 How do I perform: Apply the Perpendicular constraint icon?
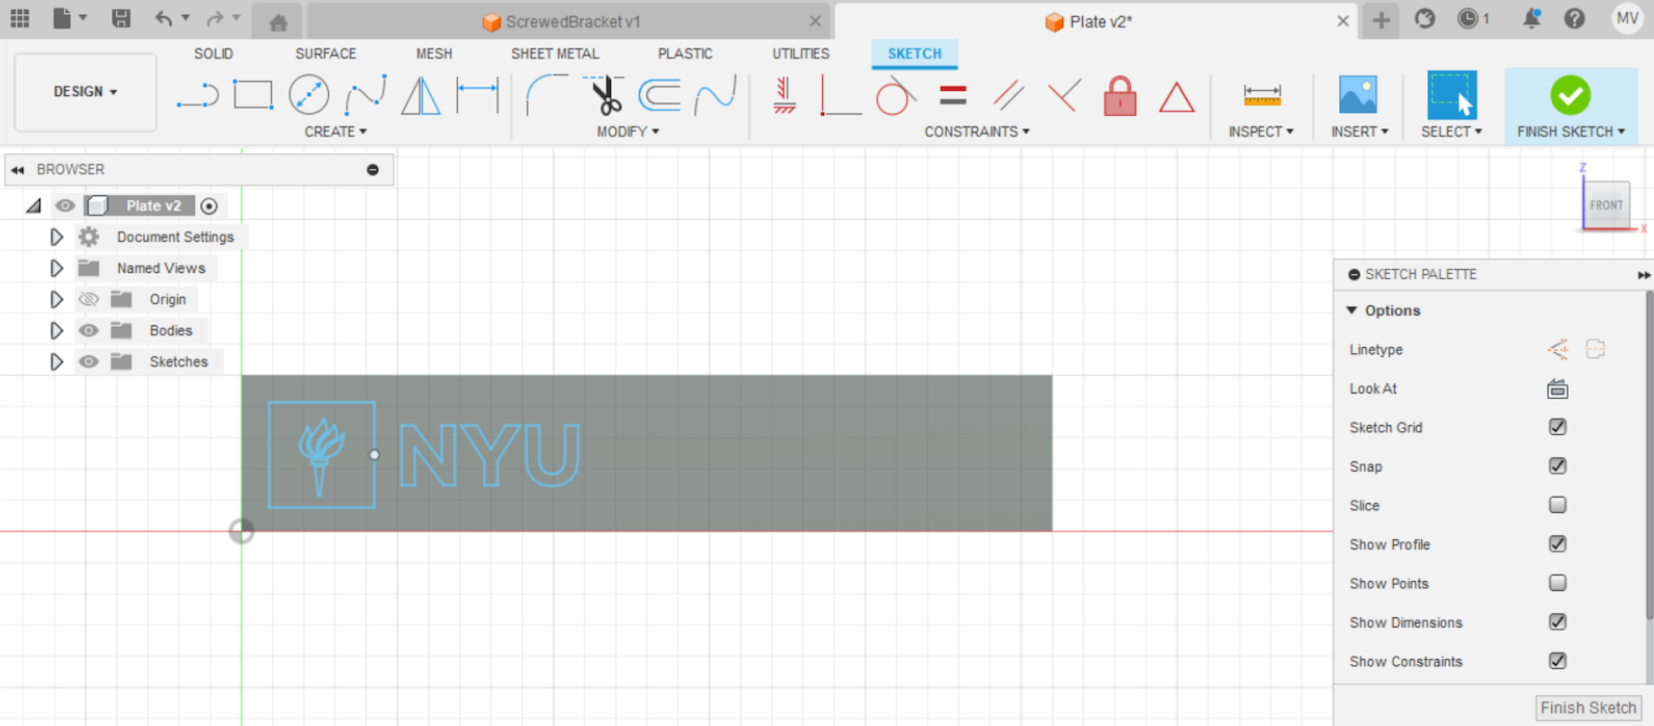pyautogui.click(x=840, y=96)
